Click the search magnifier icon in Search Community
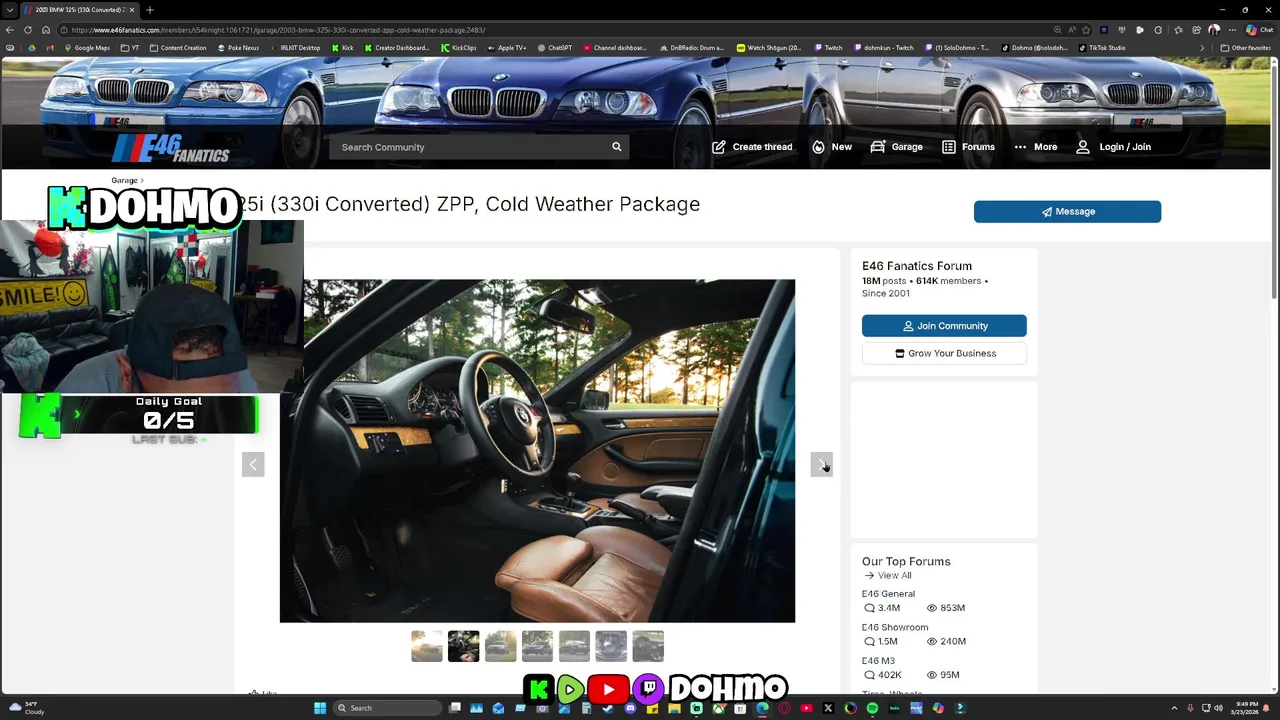The width and height of the screenshot is (1280, 720). [x=617, y=147]
